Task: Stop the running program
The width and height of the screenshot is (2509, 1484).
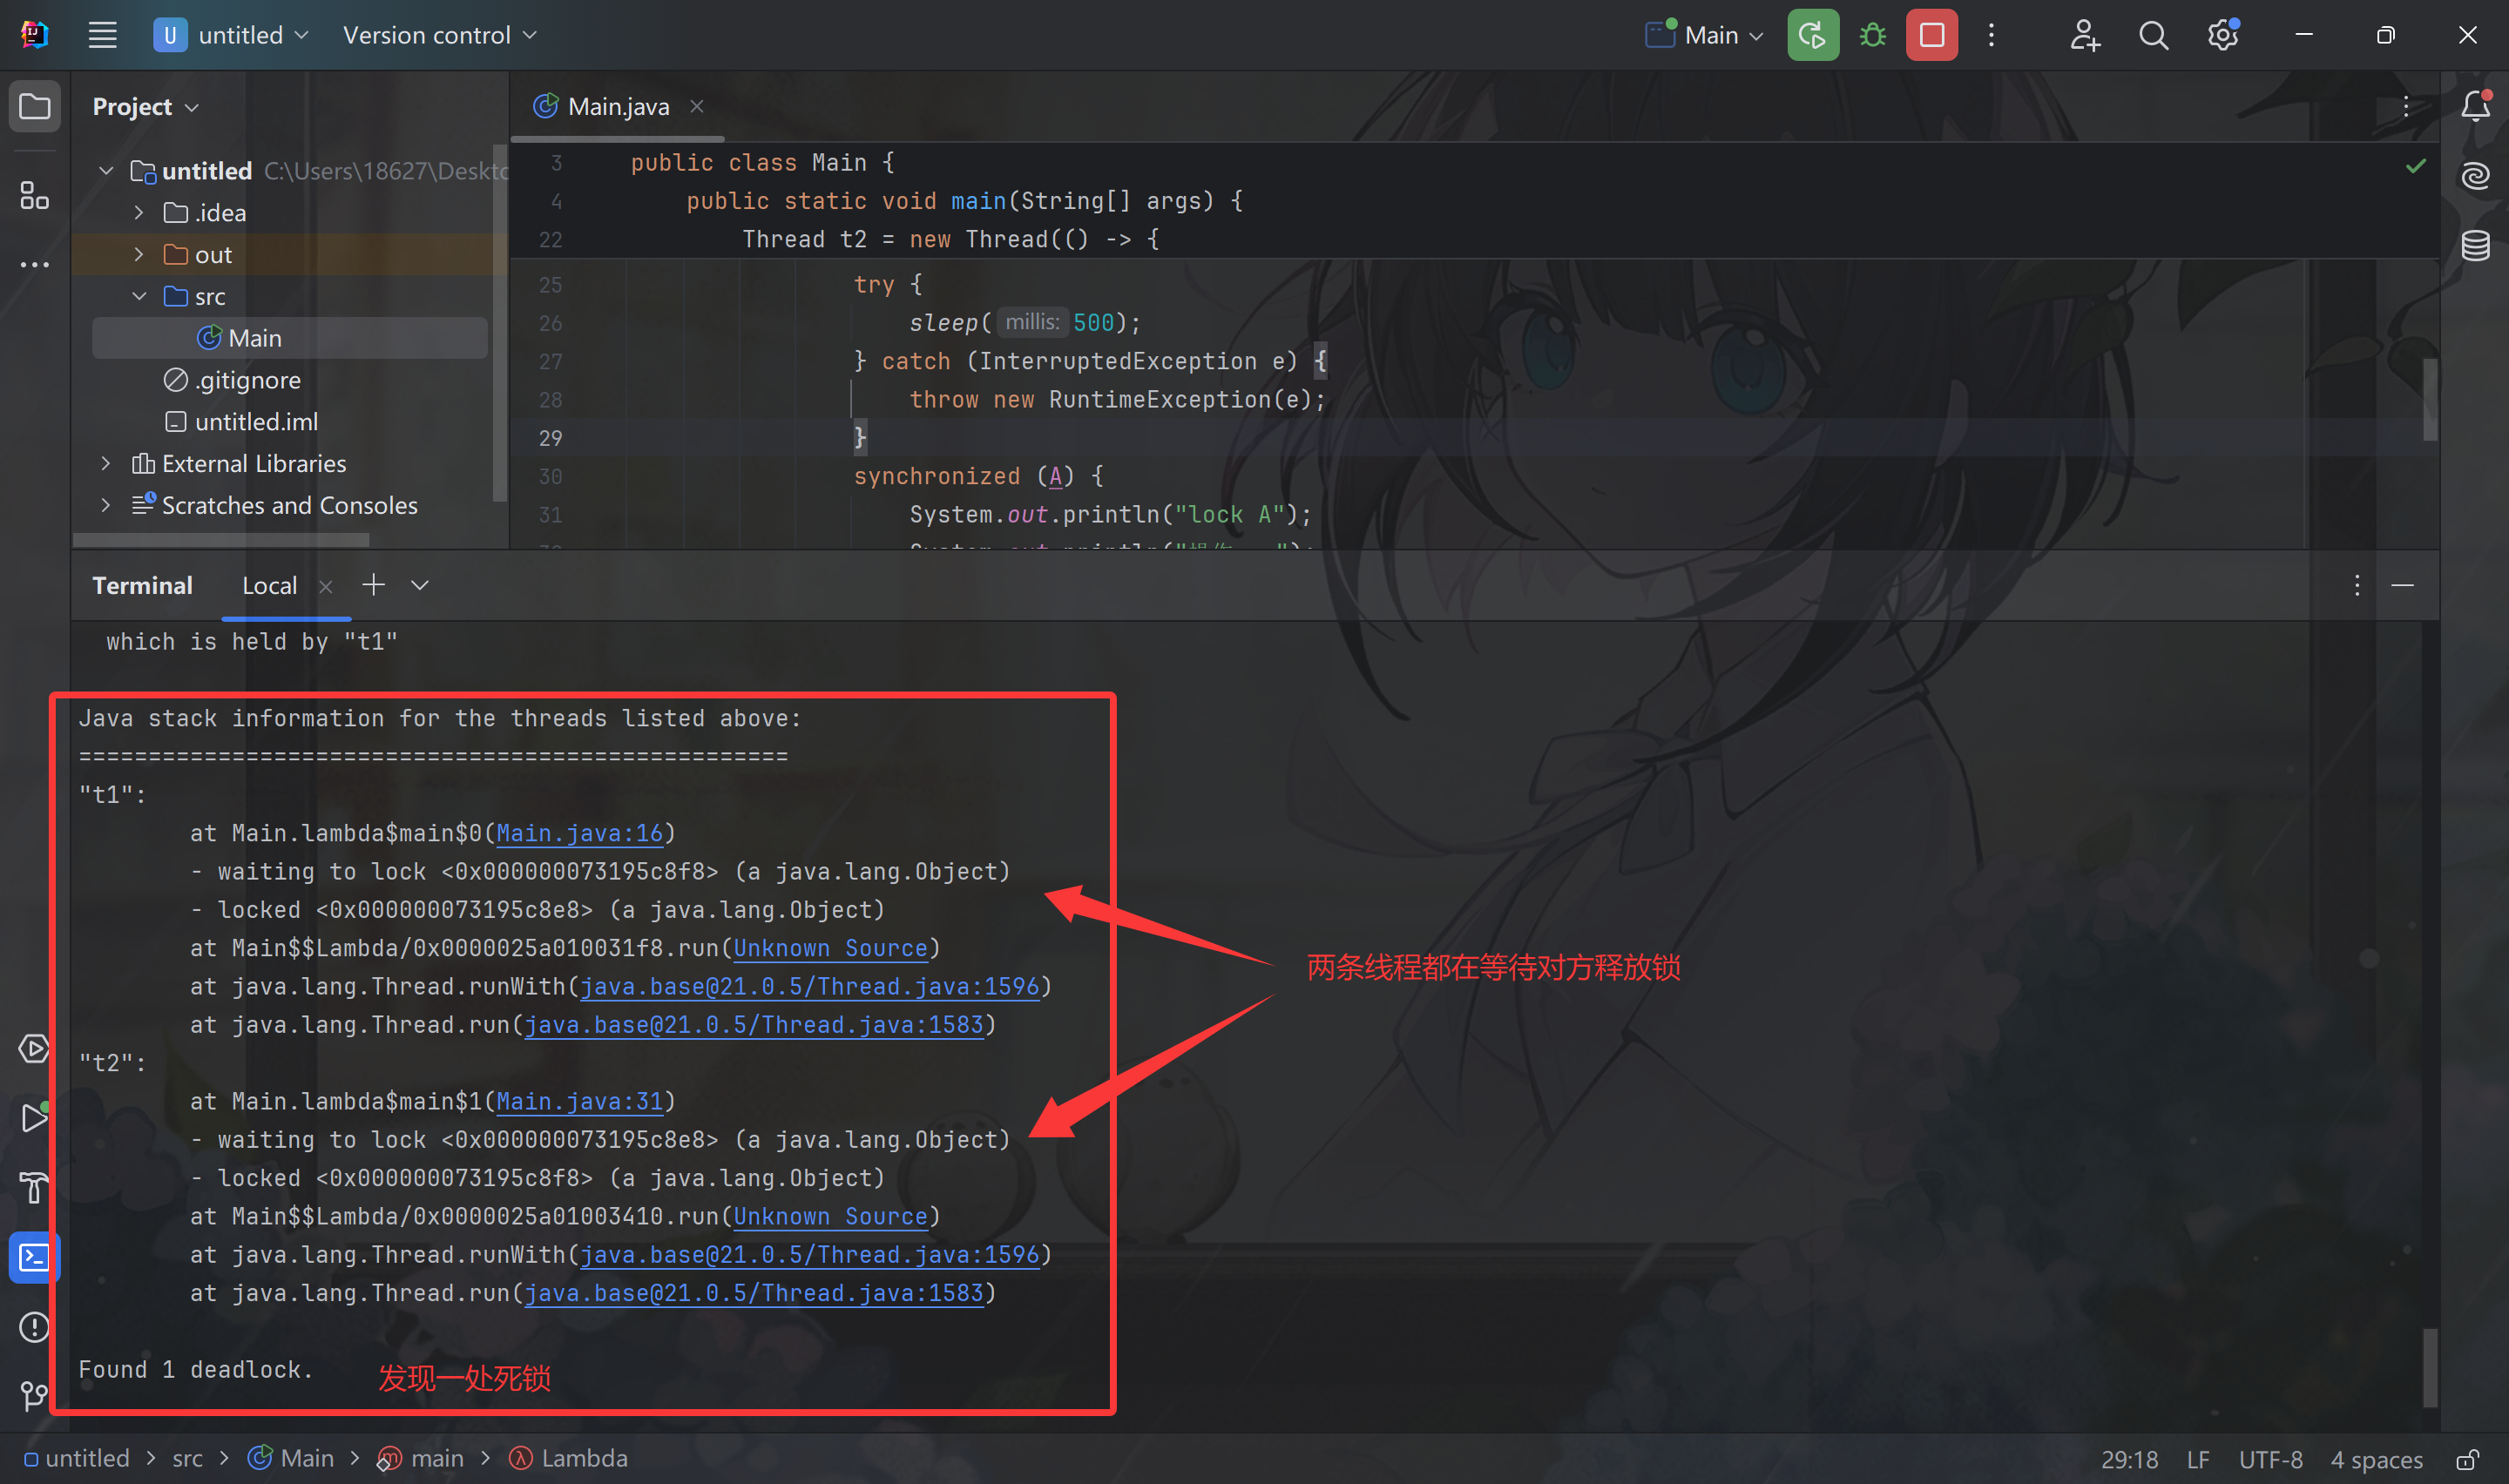Action: point(1931,36)
